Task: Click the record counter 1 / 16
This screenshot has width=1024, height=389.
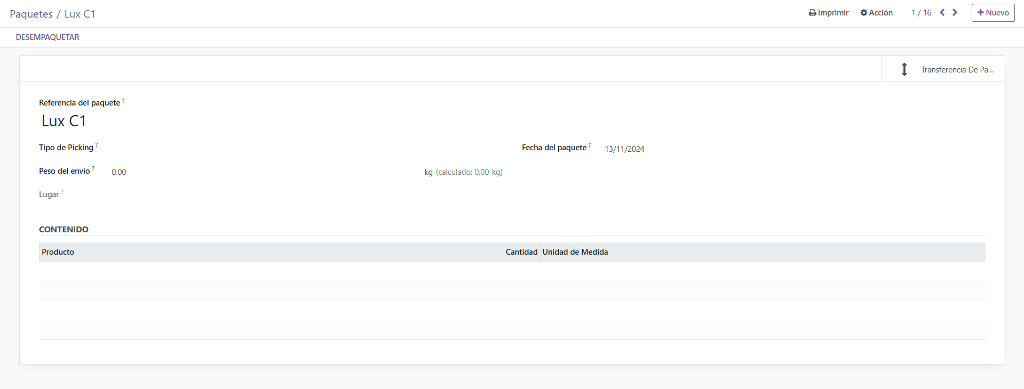Action: [x=921, y=12]
